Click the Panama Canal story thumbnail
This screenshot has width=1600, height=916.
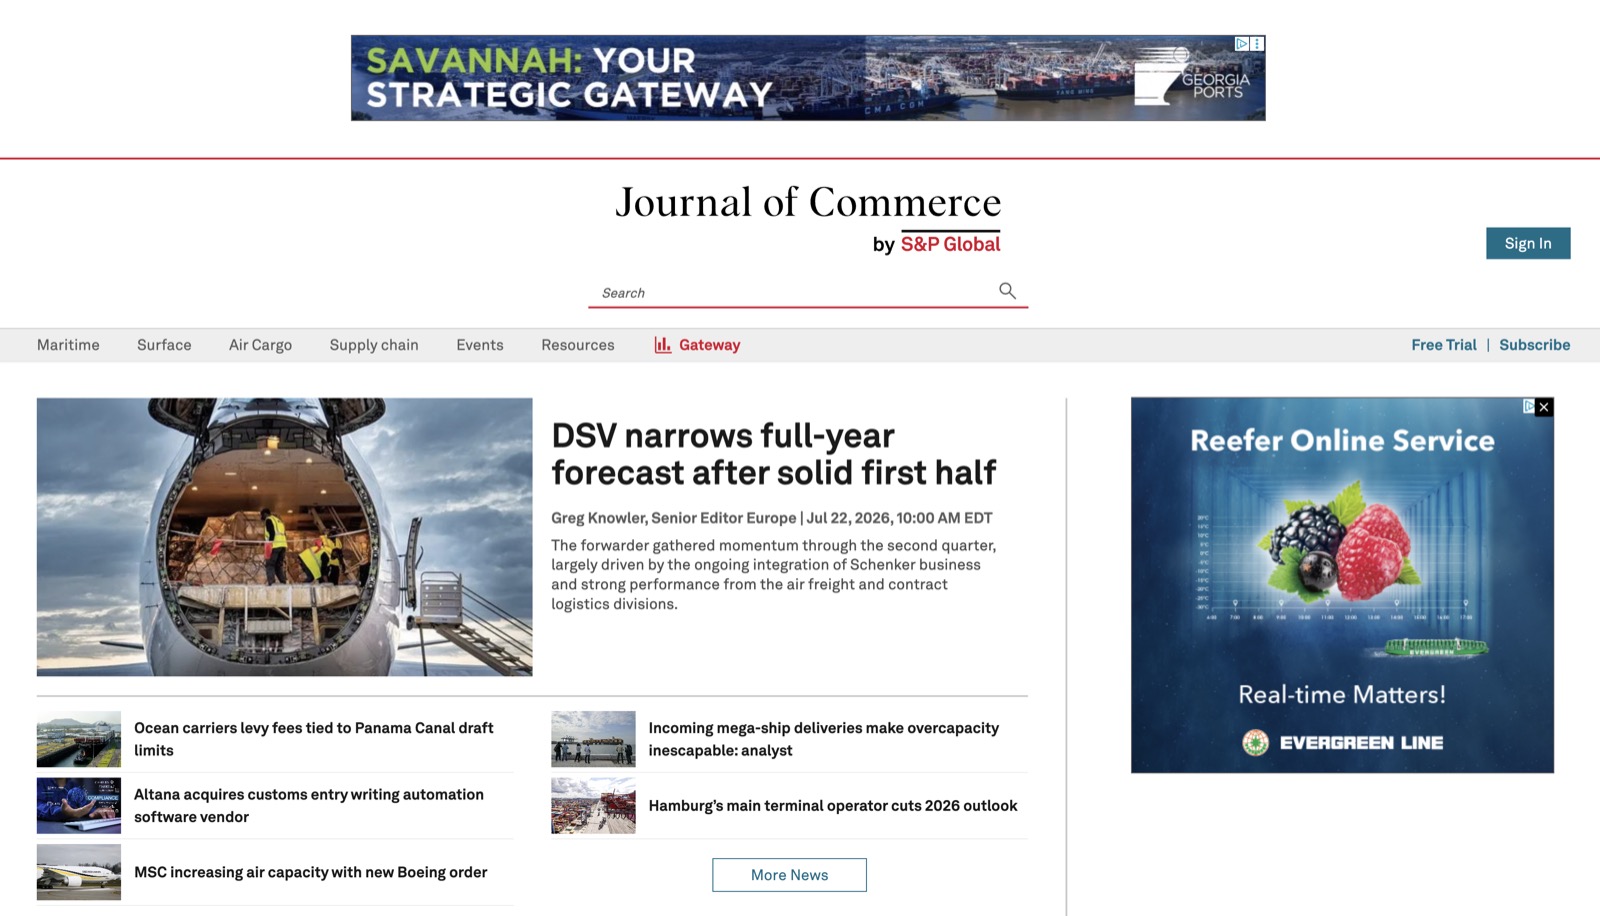[79, 739]
